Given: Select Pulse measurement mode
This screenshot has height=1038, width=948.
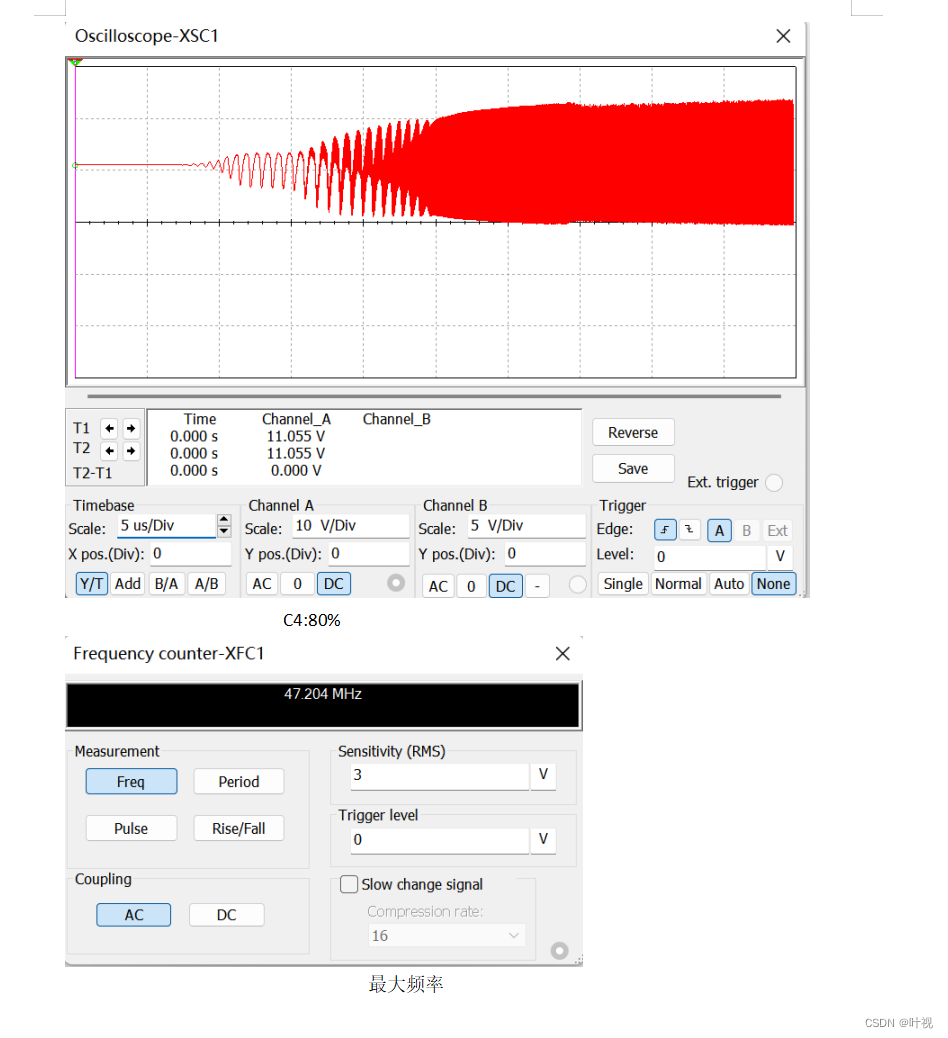Looking at the screenshot, I should [x=131, y=829].
